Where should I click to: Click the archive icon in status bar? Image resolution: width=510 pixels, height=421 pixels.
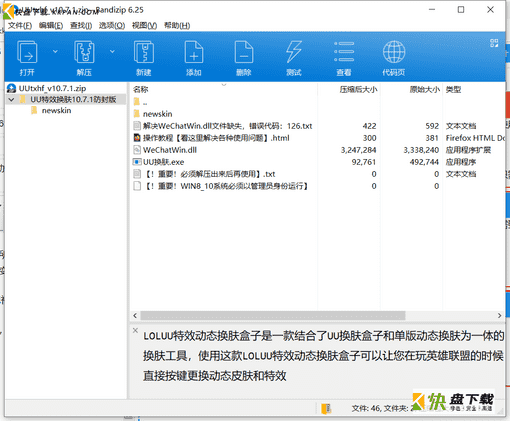326,408
